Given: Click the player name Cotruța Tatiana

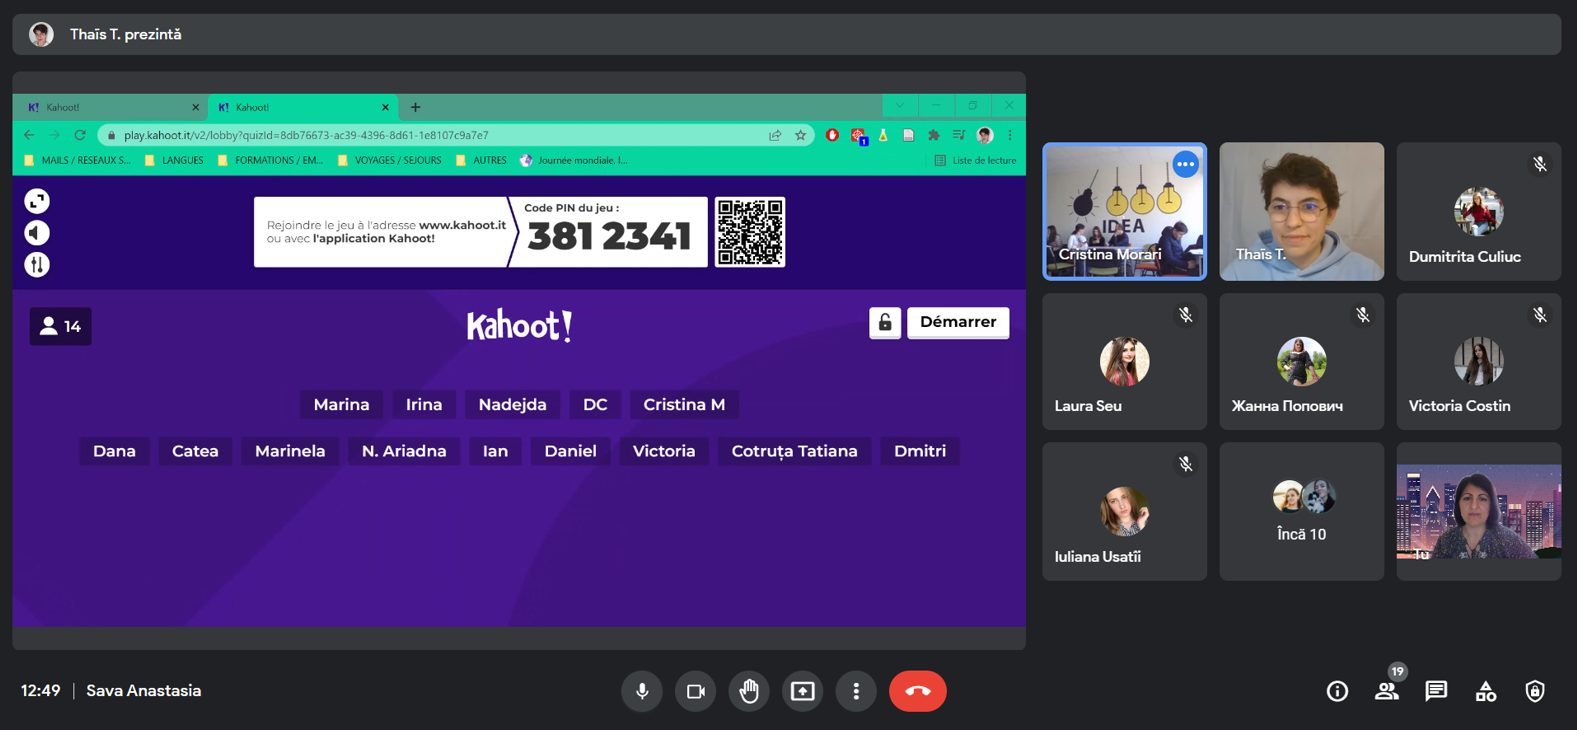Looking at the screenshot, I should coord(794,451).
